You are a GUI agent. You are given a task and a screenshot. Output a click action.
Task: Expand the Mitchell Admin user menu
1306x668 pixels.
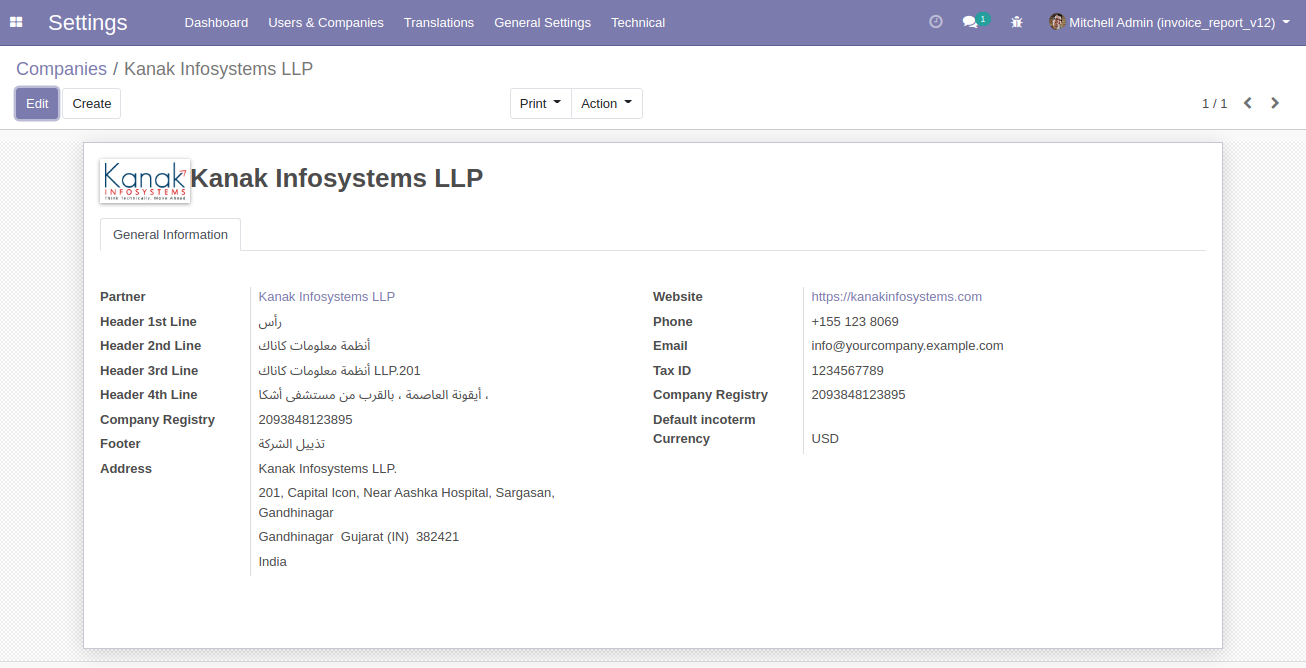click(x=1169, y=22)
